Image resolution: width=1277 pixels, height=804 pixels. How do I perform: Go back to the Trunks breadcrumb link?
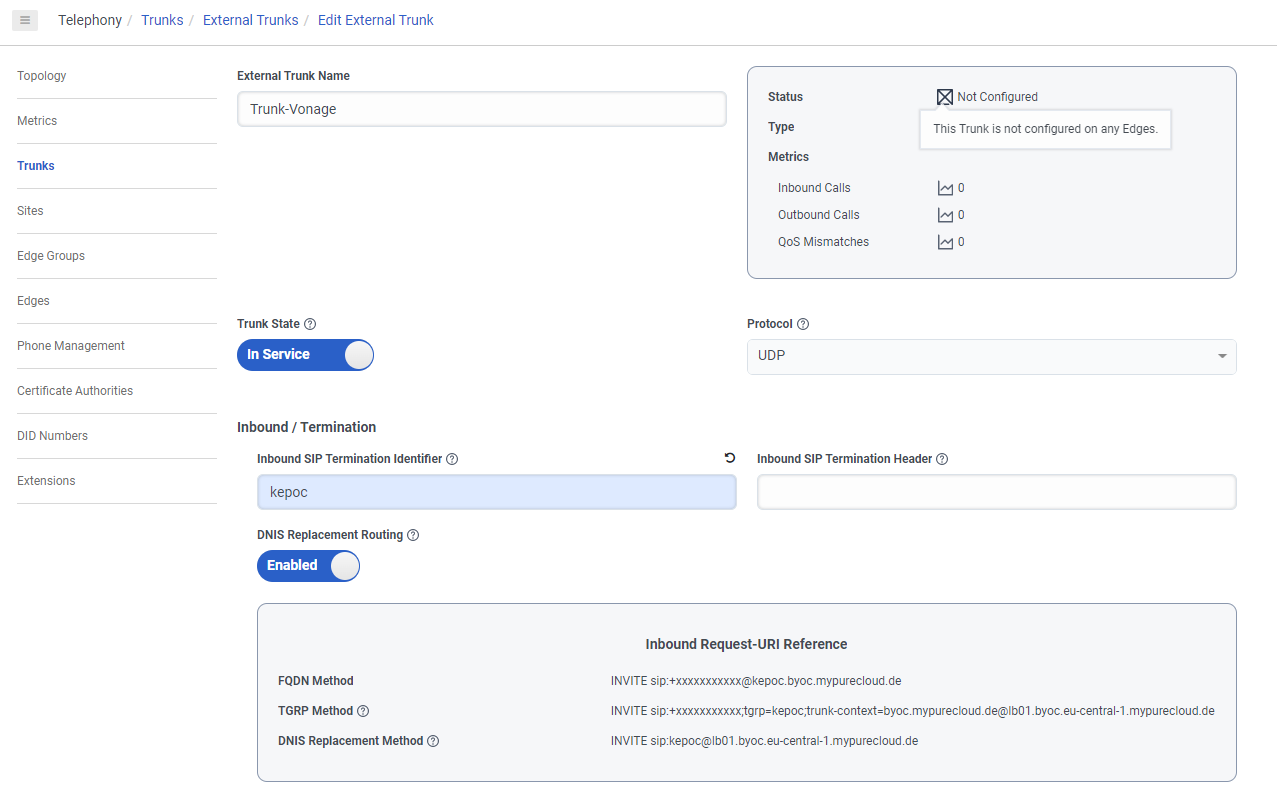point(162,20)
